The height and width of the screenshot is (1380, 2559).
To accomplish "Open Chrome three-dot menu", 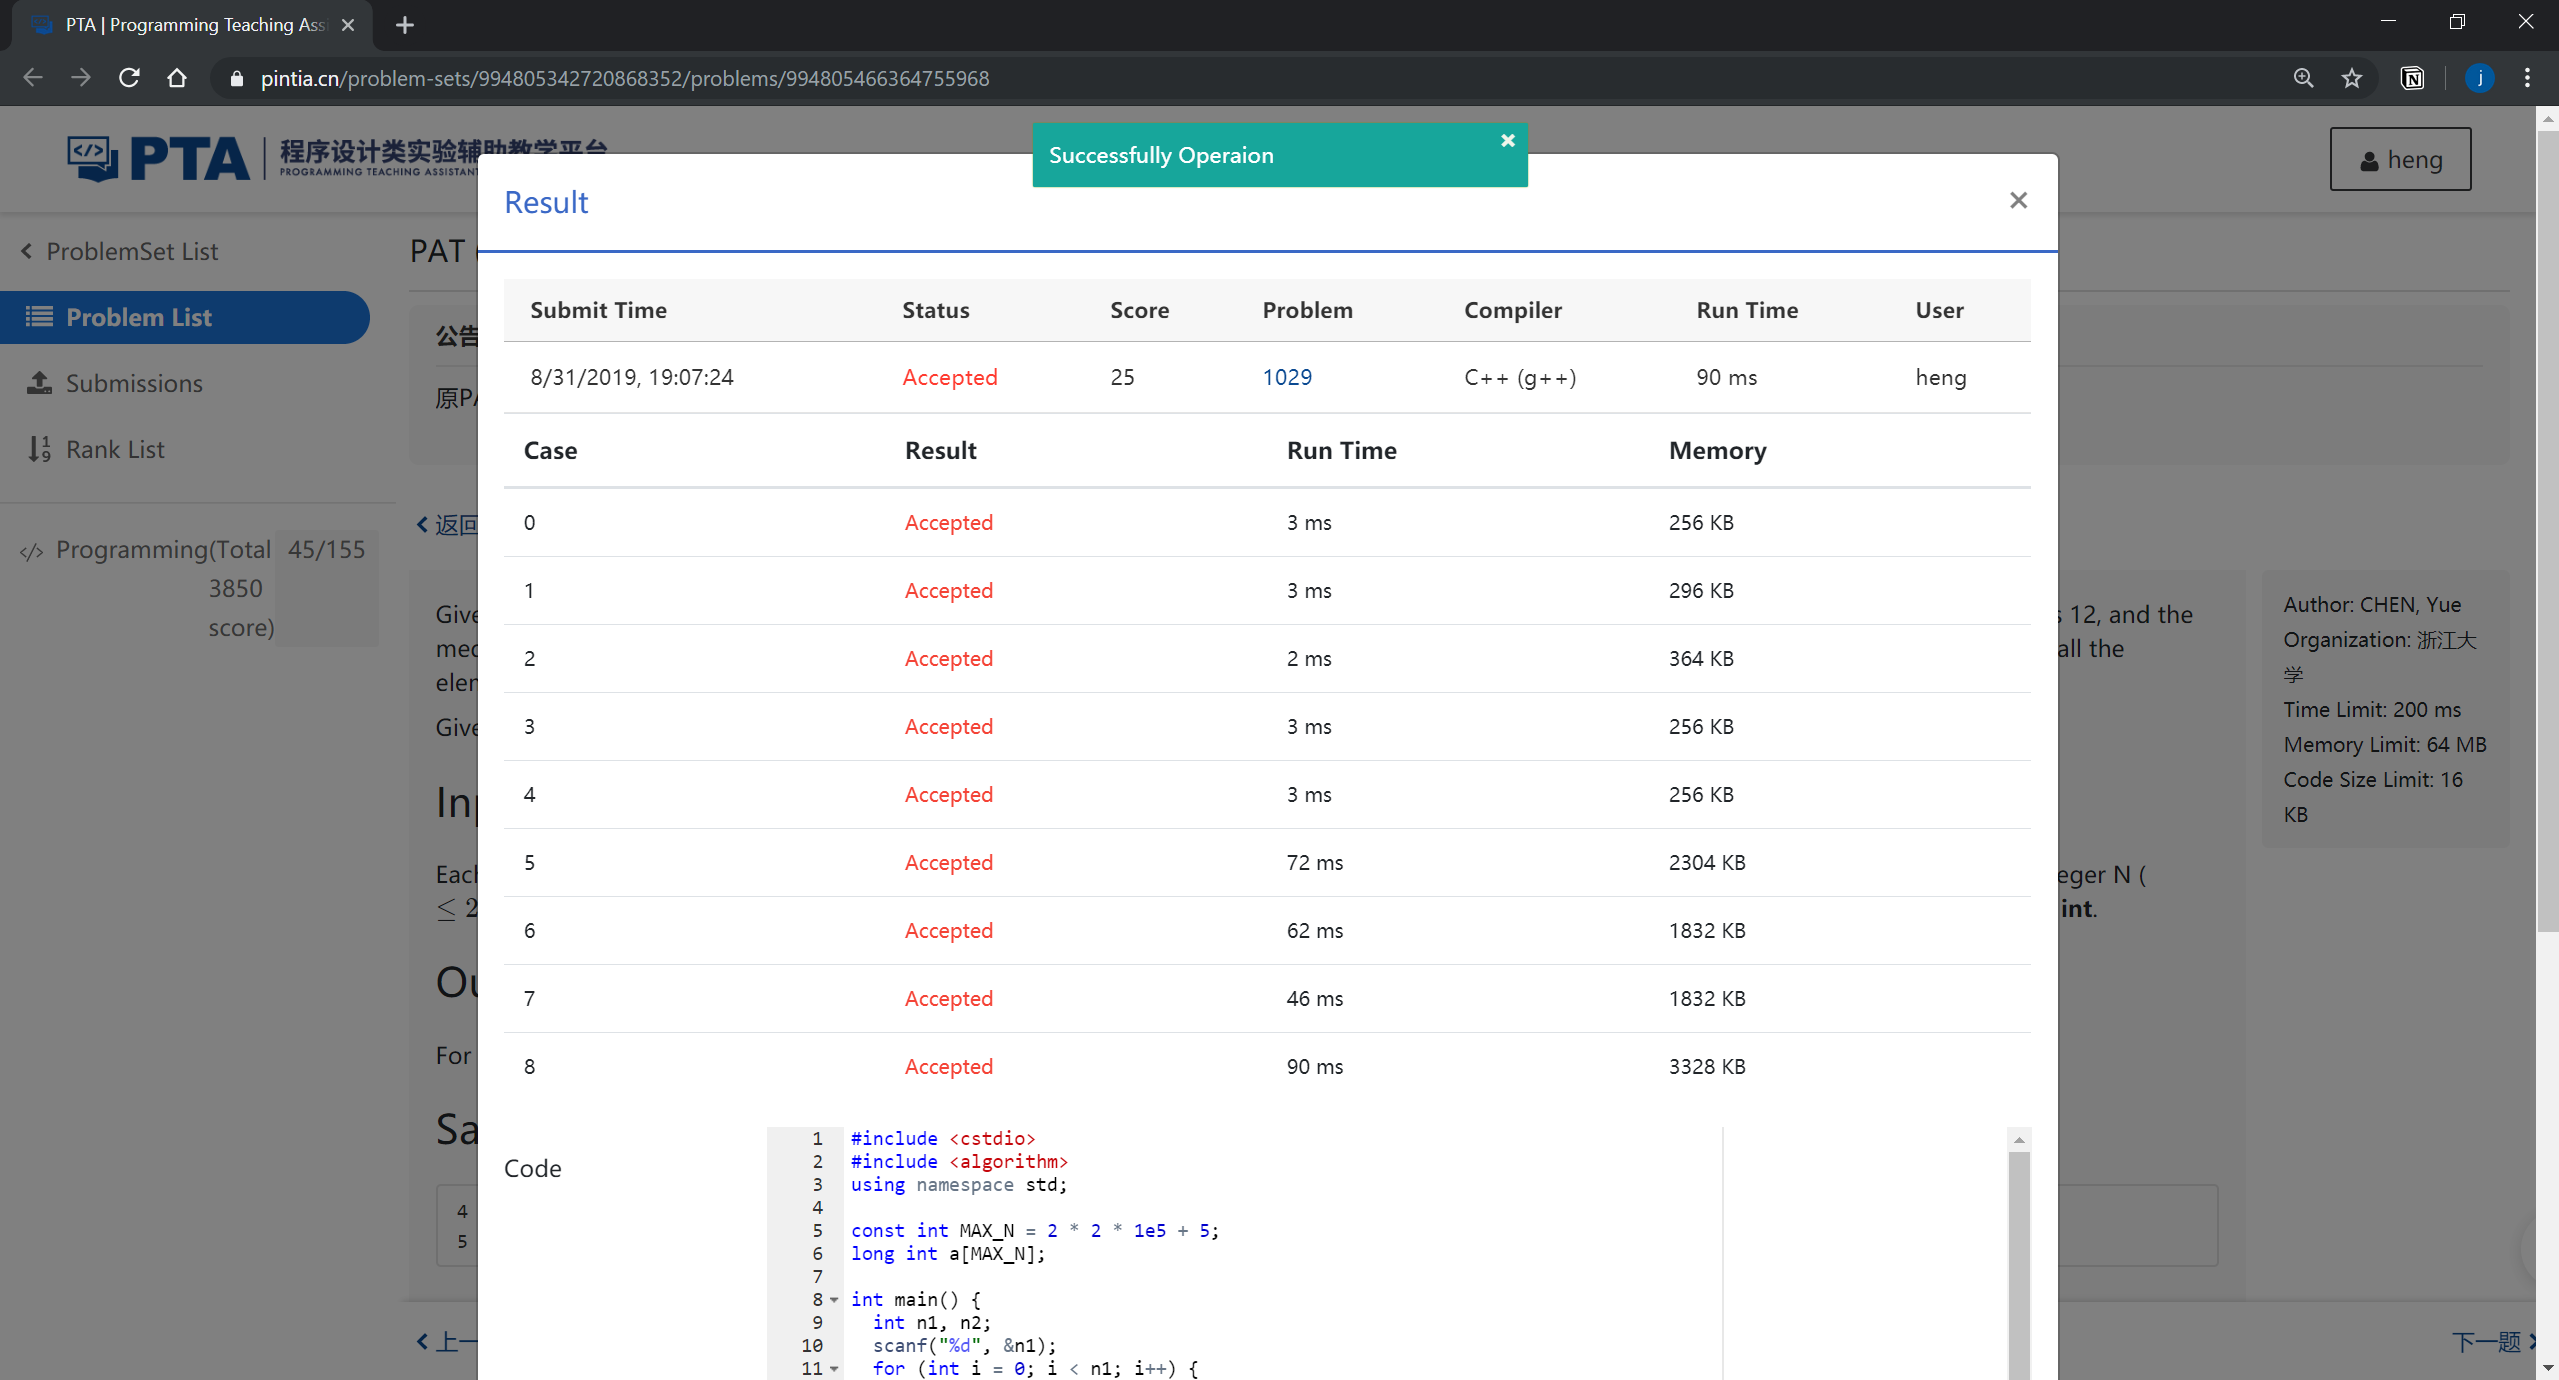I will click(2527, 78).
